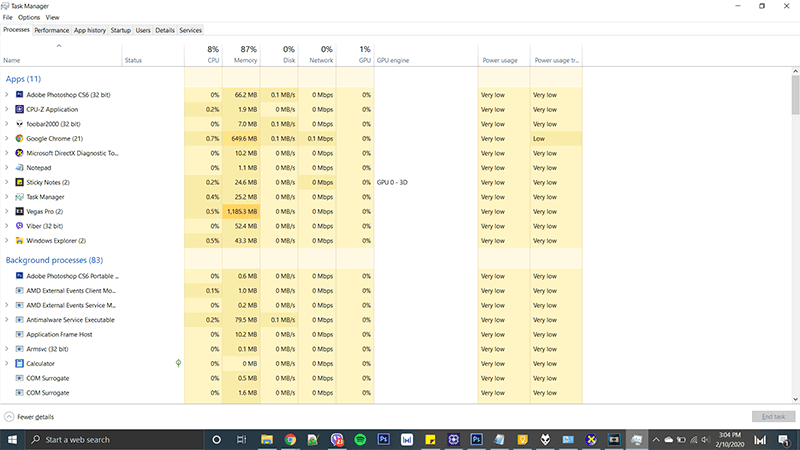The image size is (800, 450).
Task: Open CPU-Z from the taskbar
Action: 454,439
